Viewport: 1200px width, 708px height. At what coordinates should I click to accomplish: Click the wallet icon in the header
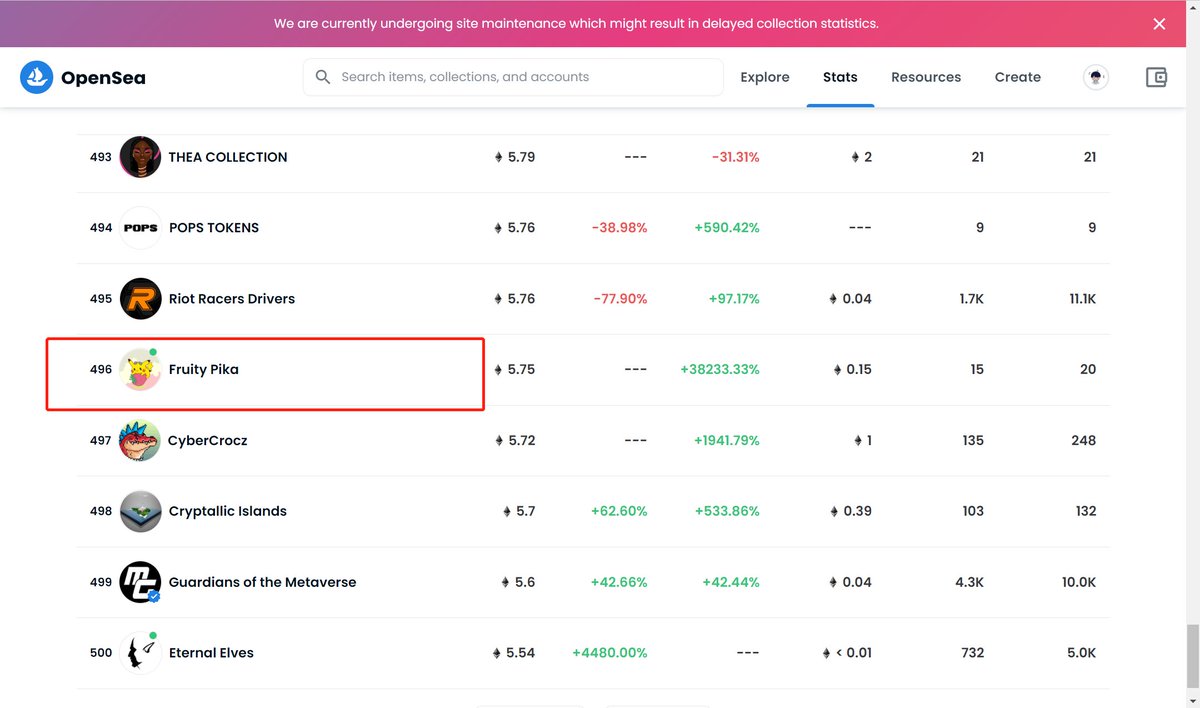click(1156, 77)
